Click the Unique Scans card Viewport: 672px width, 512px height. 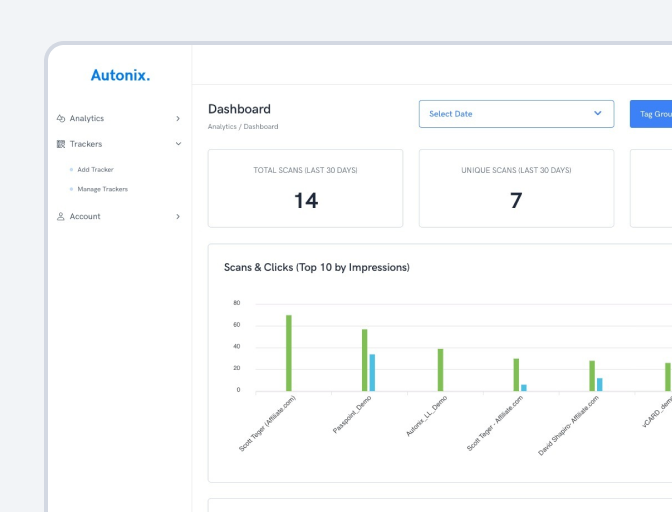[x=516, y=188]
